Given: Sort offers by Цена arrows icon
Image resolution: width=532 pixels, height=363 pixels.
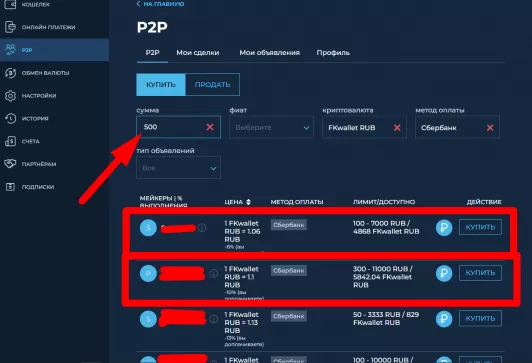Looking at the screenshot, I should [x=248, y=202].
